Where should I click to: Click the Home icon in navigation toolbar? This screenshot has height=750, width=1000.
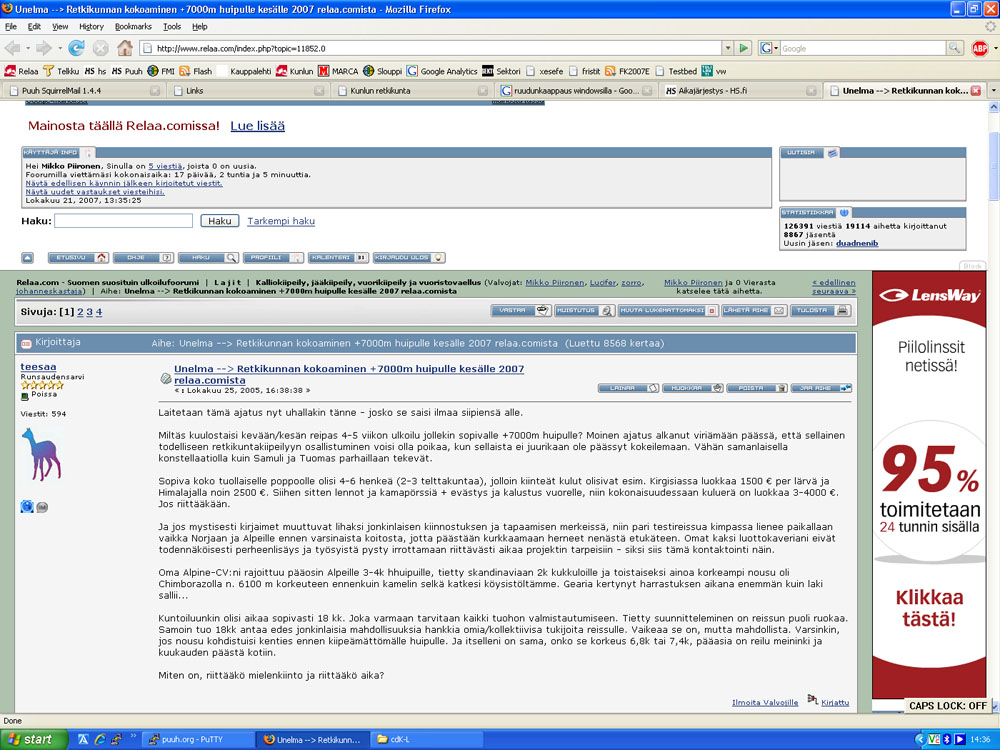(x=125, y=48)
